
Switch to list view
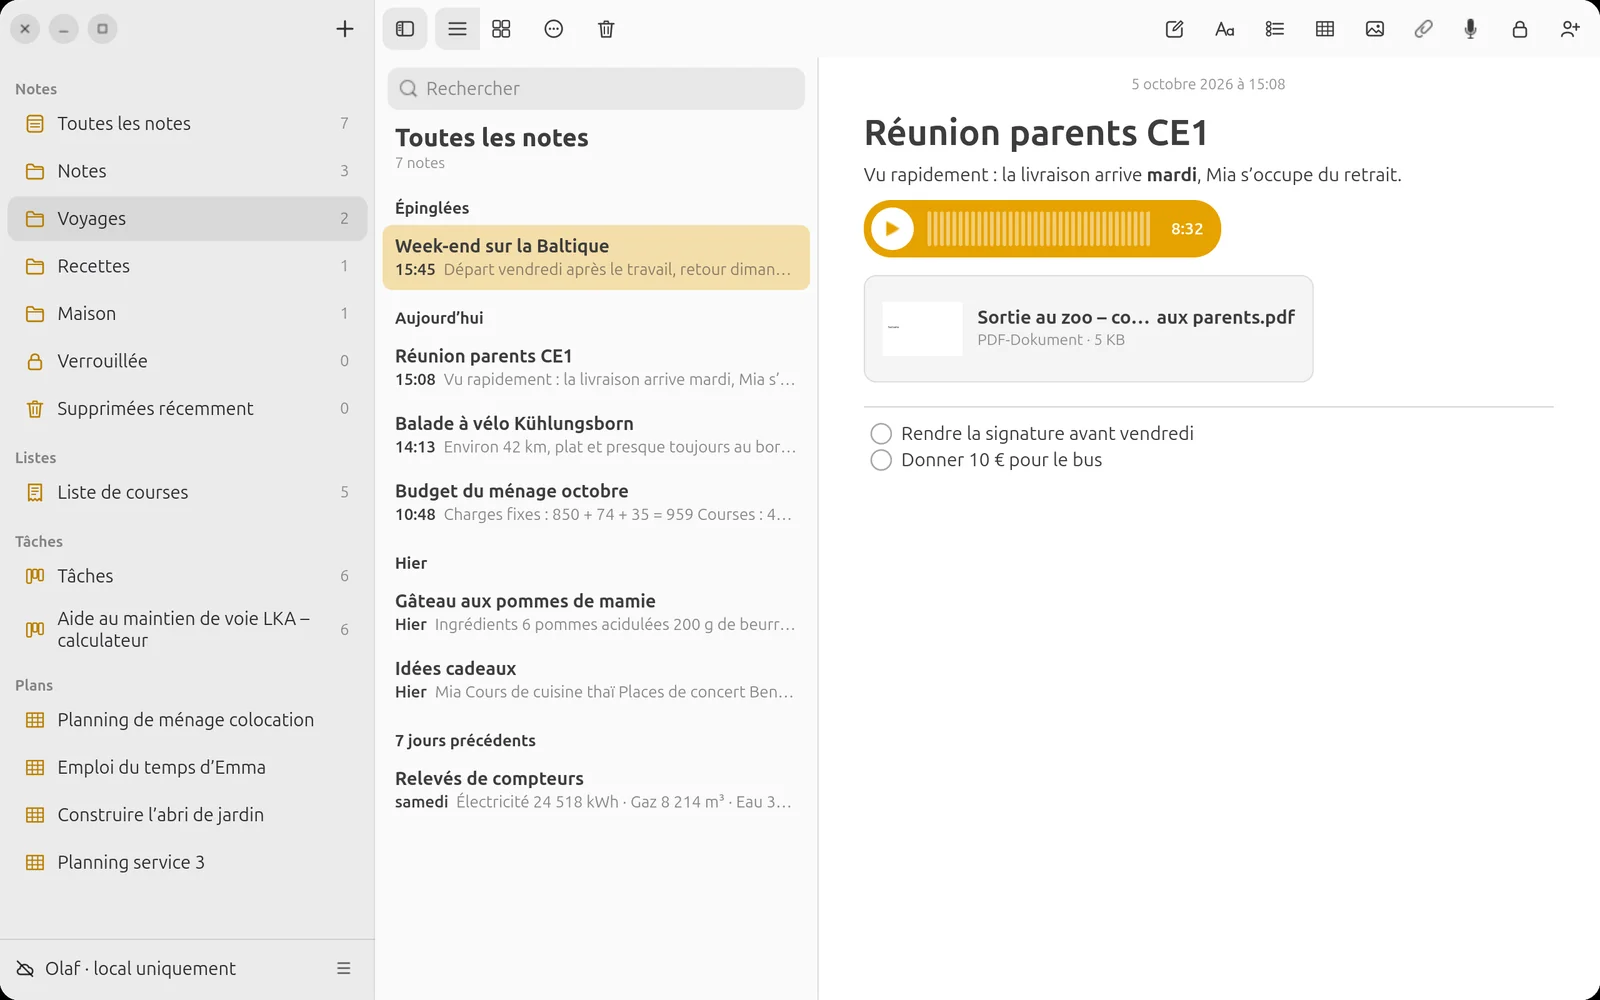pyautogui.click(x=457, y=29)
